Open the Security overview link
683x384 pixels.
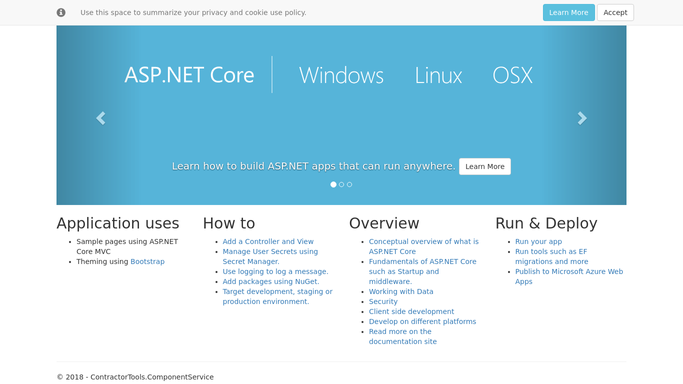click(383, 302)
